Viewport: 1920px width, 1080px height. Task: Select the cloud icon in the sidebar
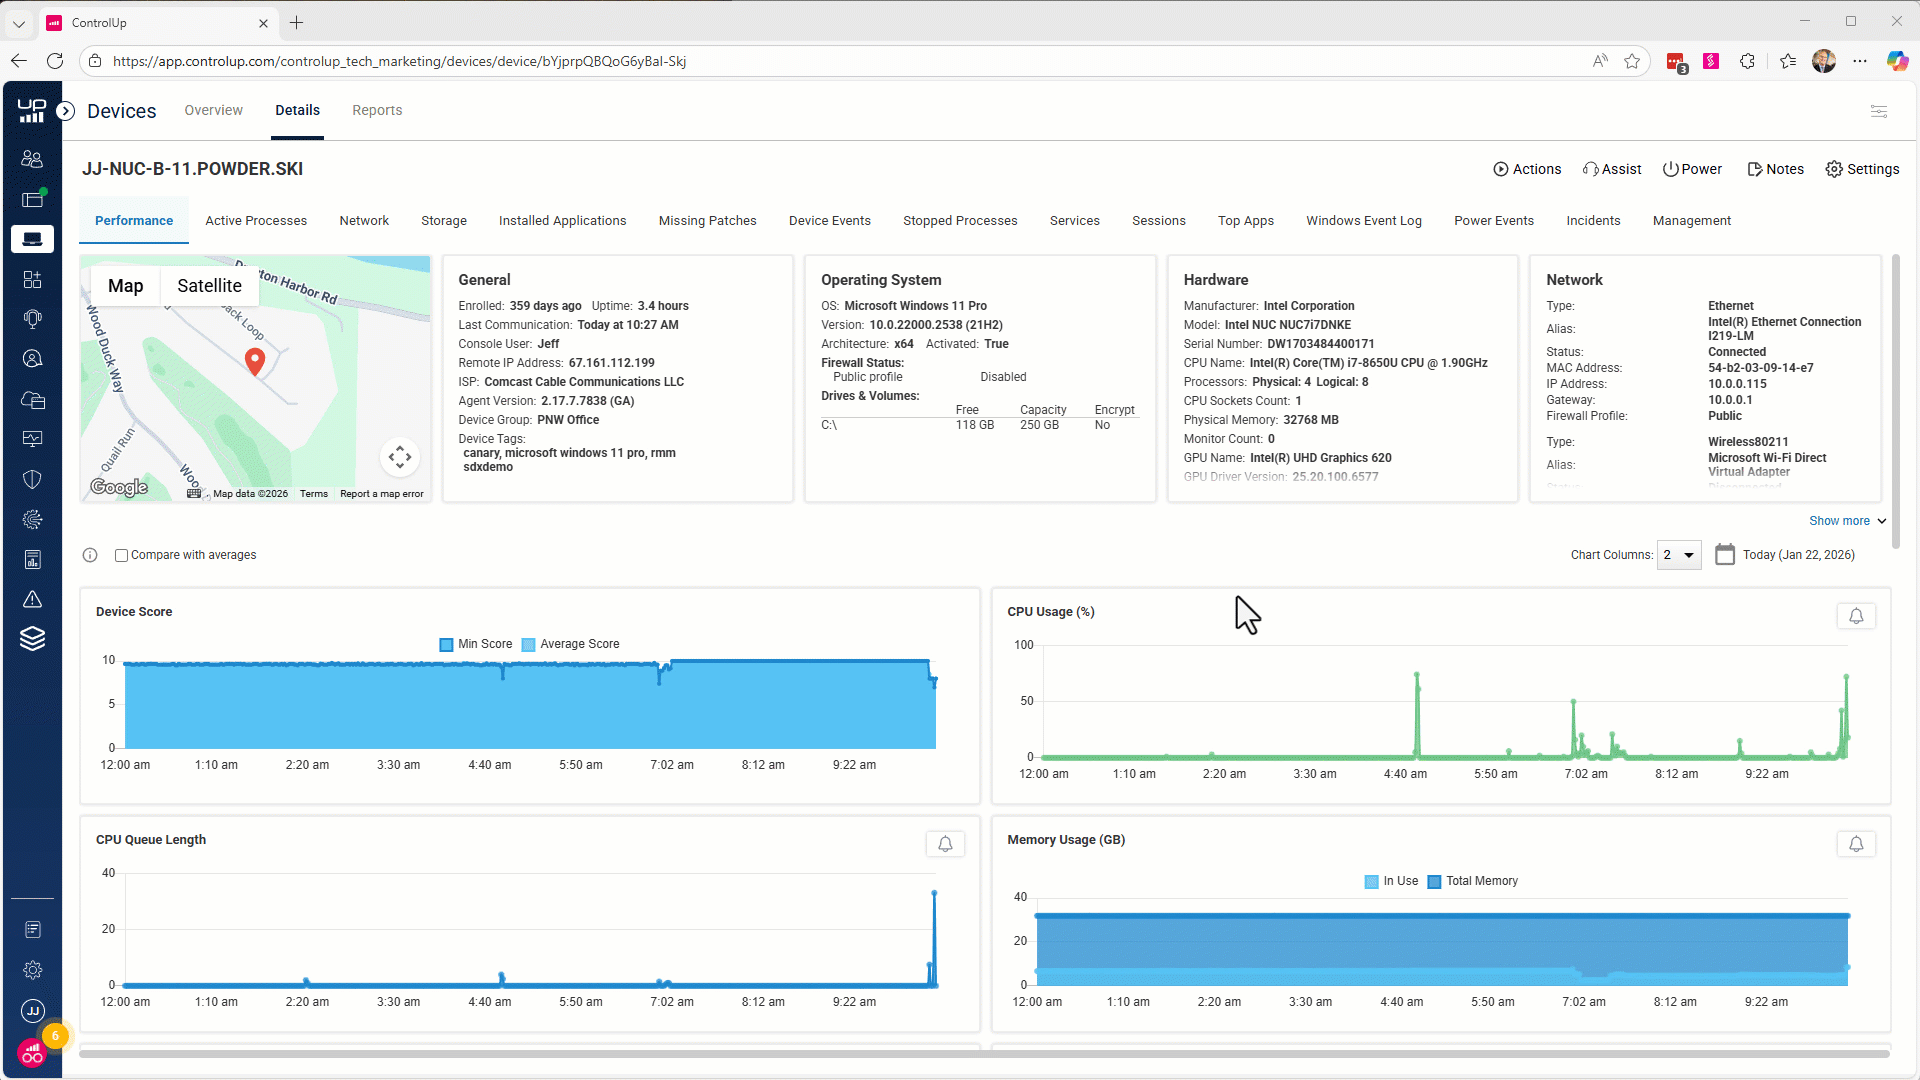coord(32,399)
